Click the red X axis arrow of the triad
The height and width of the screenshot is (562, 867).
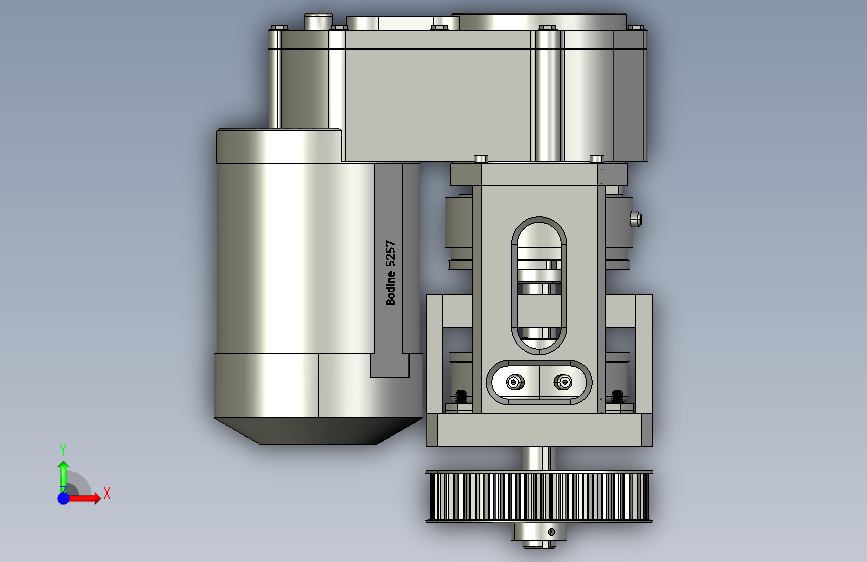pos(84,498)
